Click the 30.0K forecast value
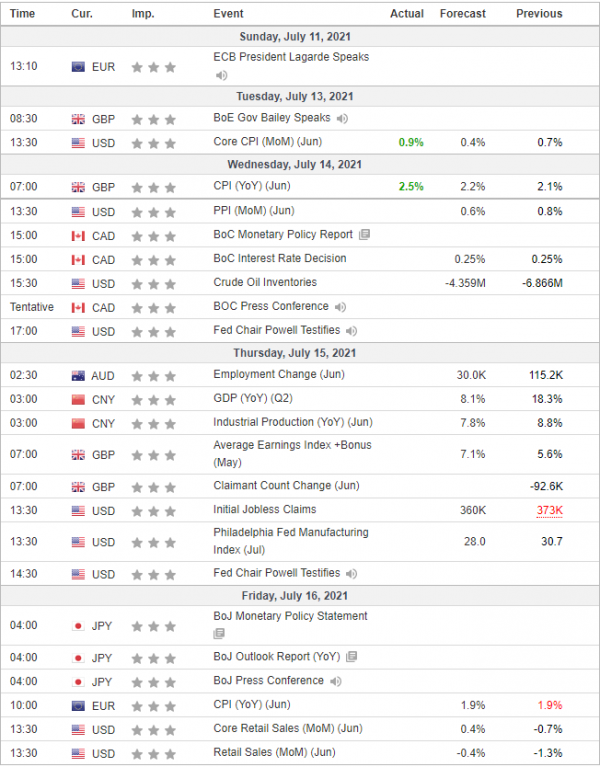This screenshot has height=767, width=600. (471, 375)
